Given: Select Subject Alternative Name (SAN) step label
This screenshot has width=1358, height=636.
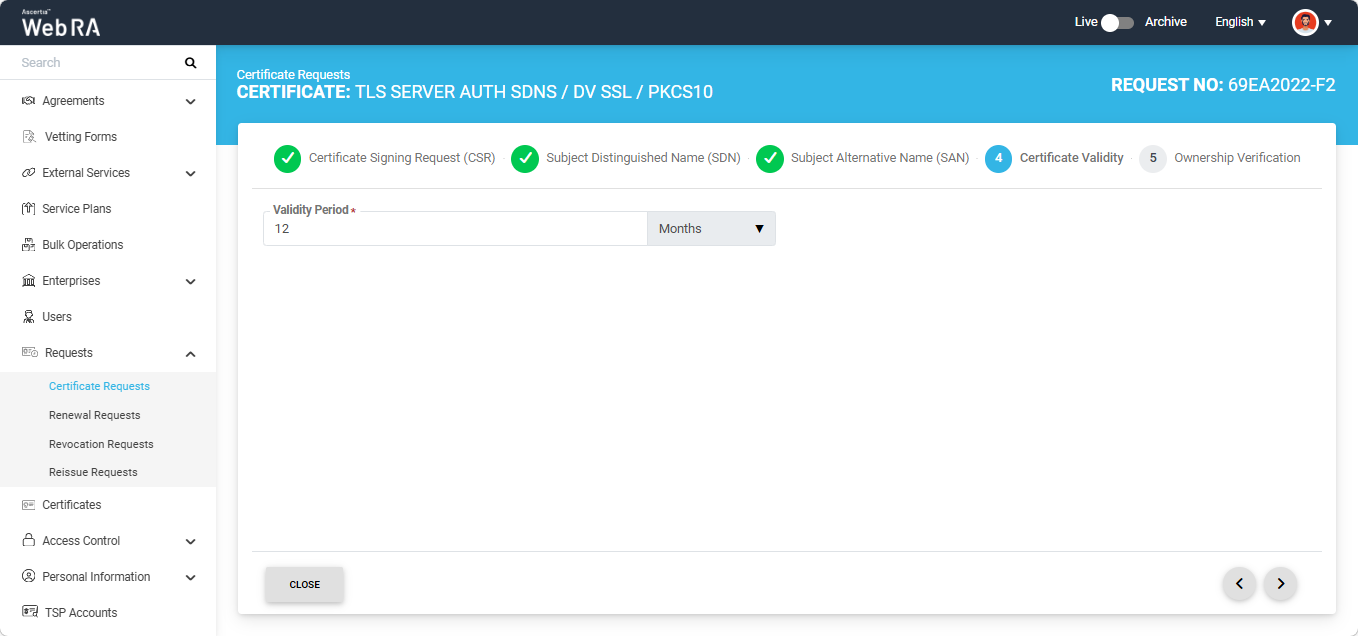Looking at the screenshot, I should (x=880, y=158).
